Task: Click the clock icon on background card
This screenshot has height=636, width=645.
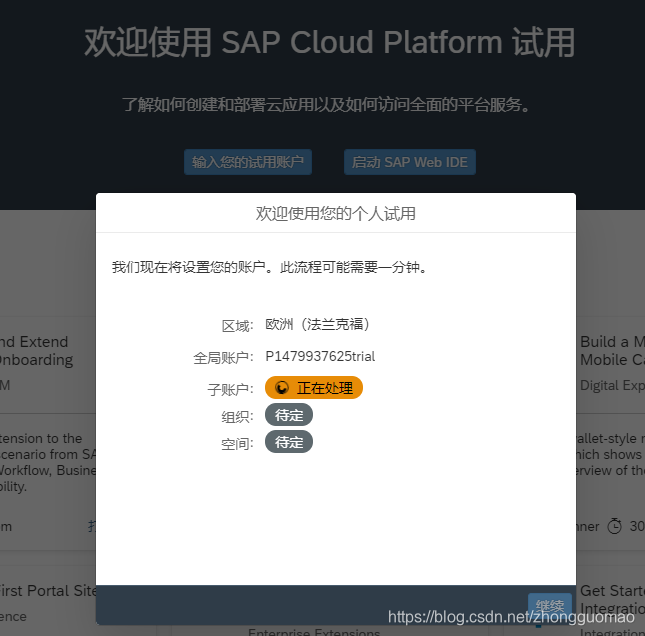Action: click(615, 526)
